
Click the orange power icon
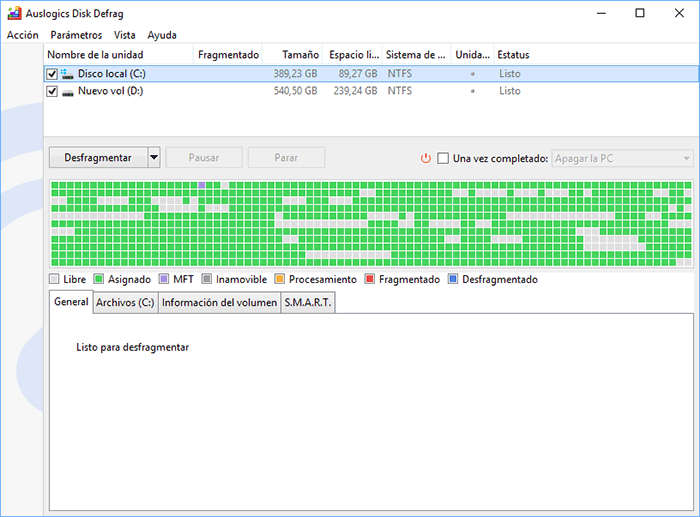[x=426, y=158]
